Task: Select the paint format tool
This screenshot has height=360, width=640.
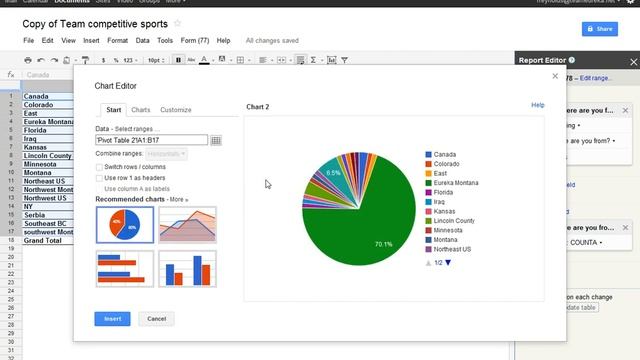Action: [85, 60]
